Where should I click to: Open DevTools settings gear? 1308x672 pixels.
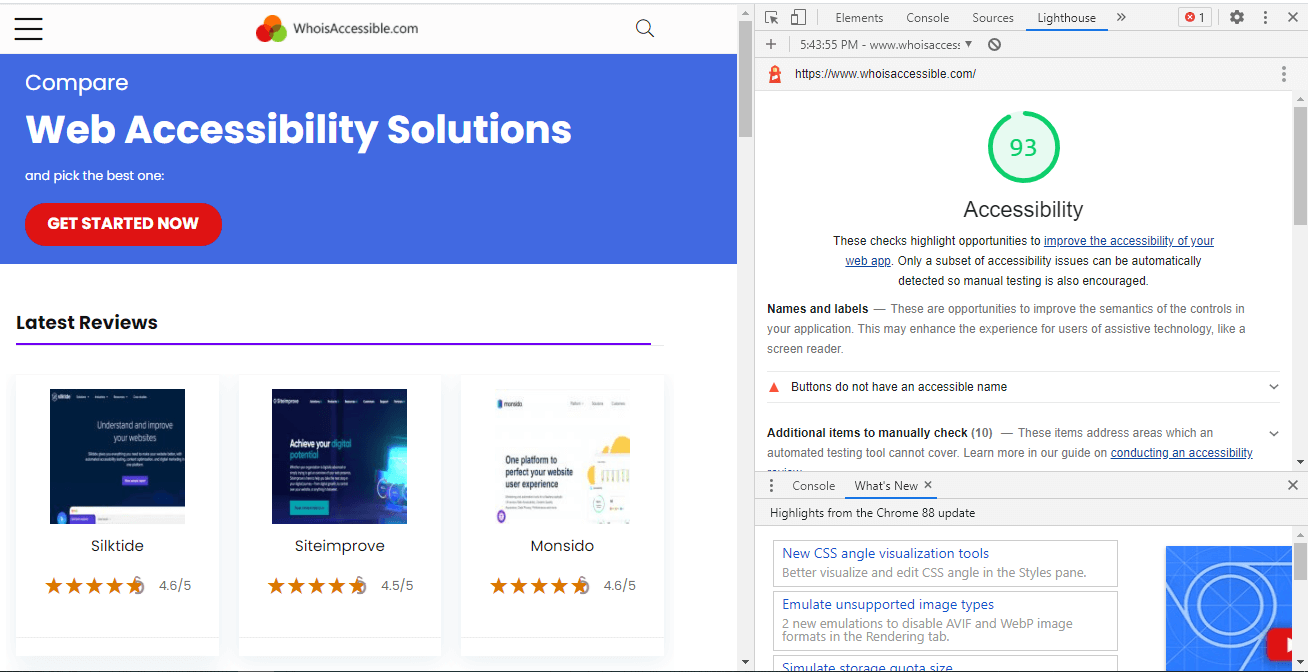pyautogui.click(x=1237, y=18)
